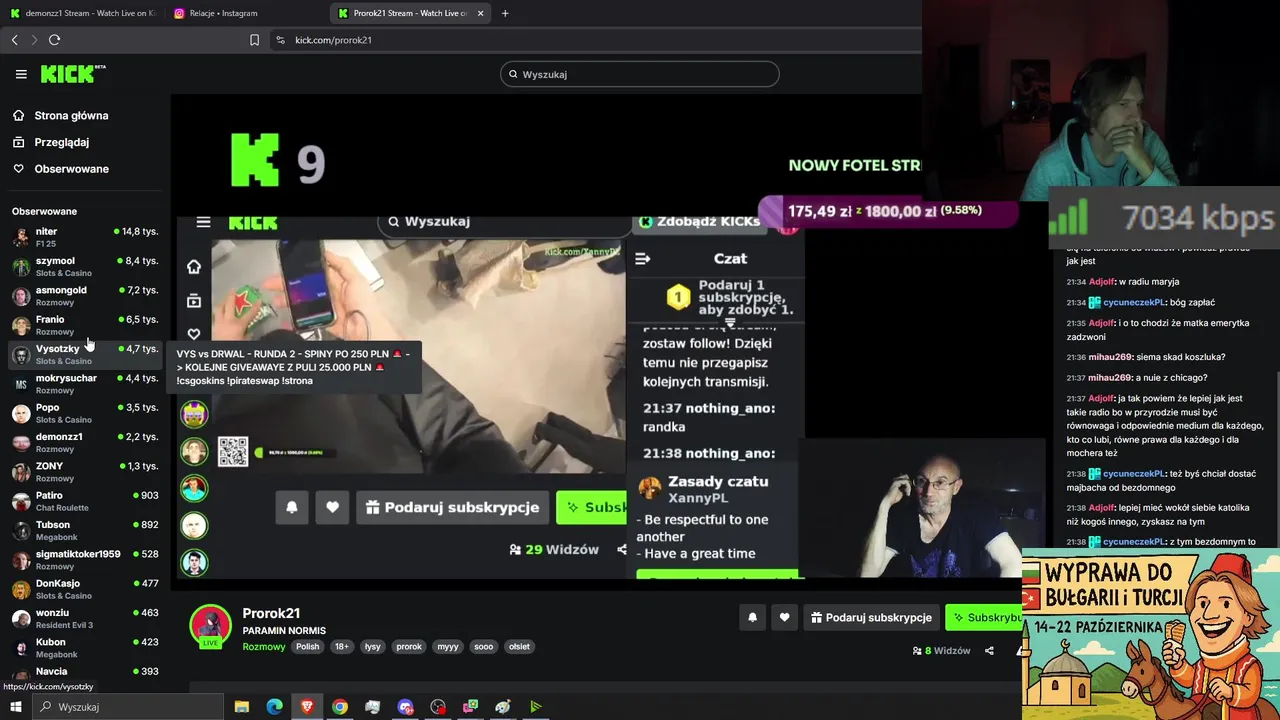Open File Explorer from the taskbar
The height and width of the screenshot is (720, 1280).
point(242,707)
